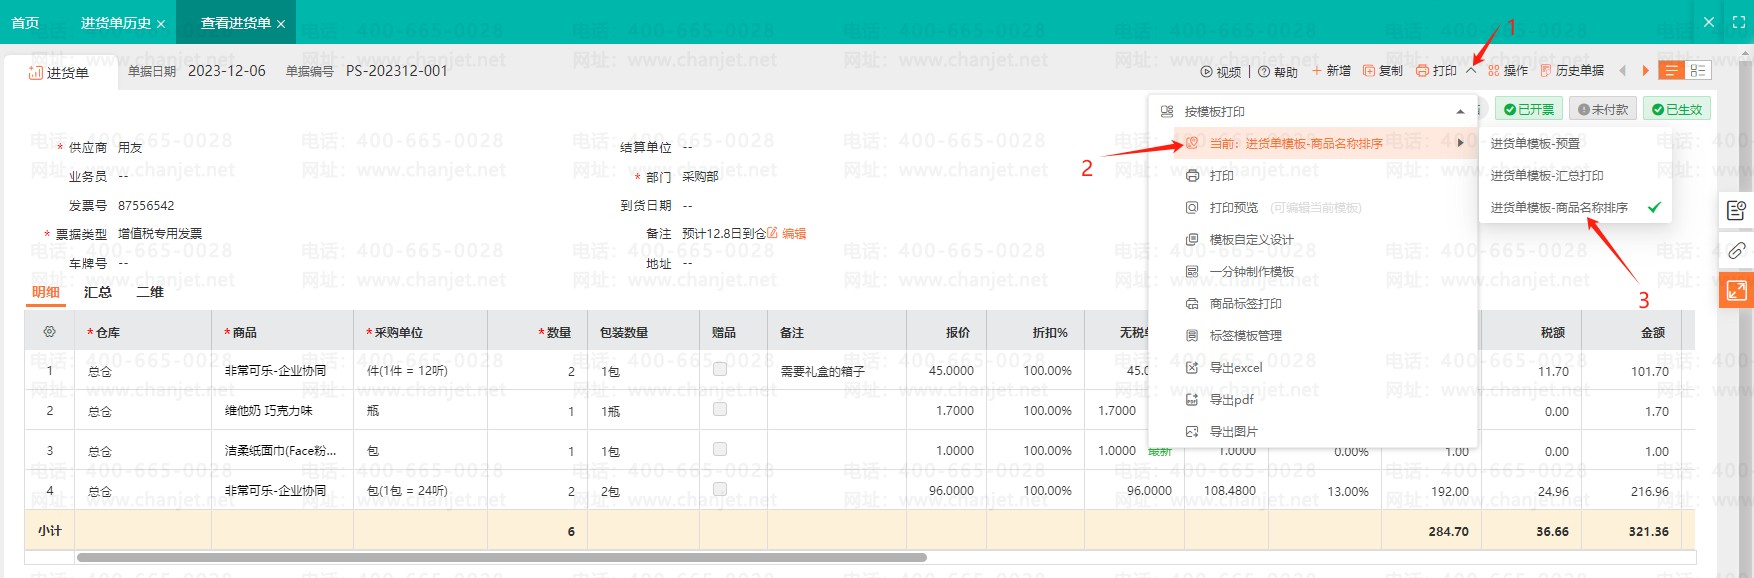Expand the current template submenu arrow

(x=1460, y=143)
